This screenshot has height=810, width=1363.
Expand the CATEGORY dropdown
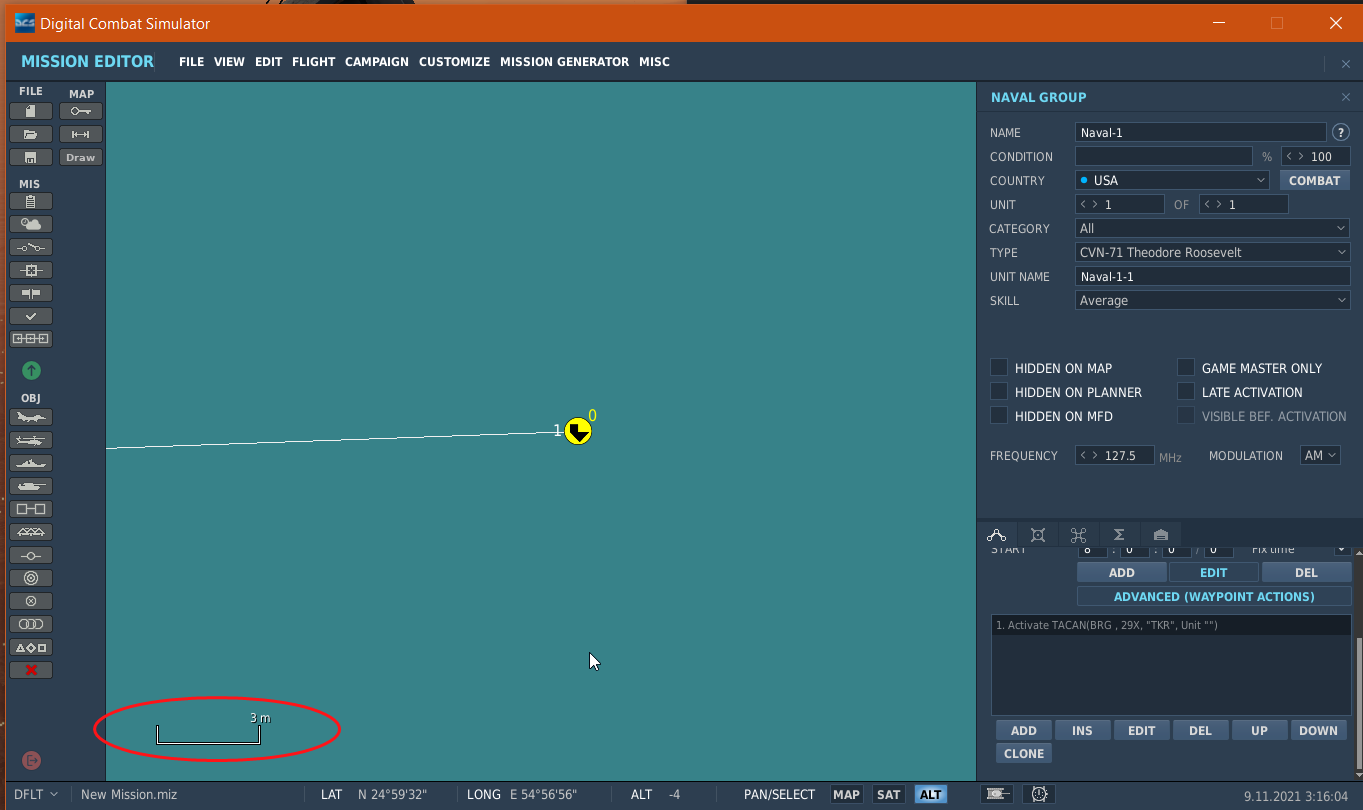tap(1213, 228)
